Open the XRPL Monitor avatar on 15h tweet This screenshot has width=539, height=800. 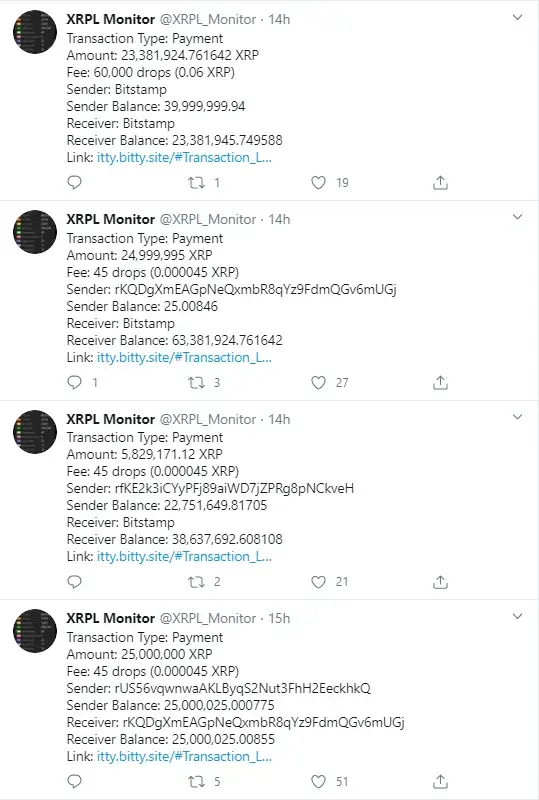[35, 631]
